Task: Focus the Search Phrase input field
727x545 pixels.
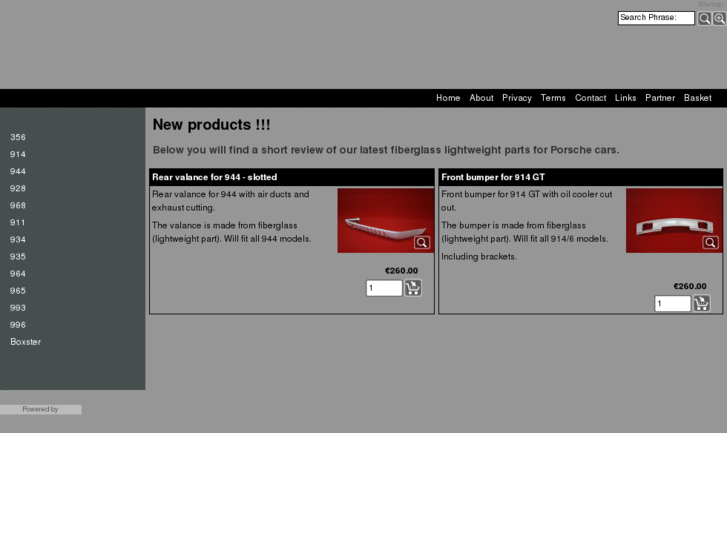Action: 656,18
